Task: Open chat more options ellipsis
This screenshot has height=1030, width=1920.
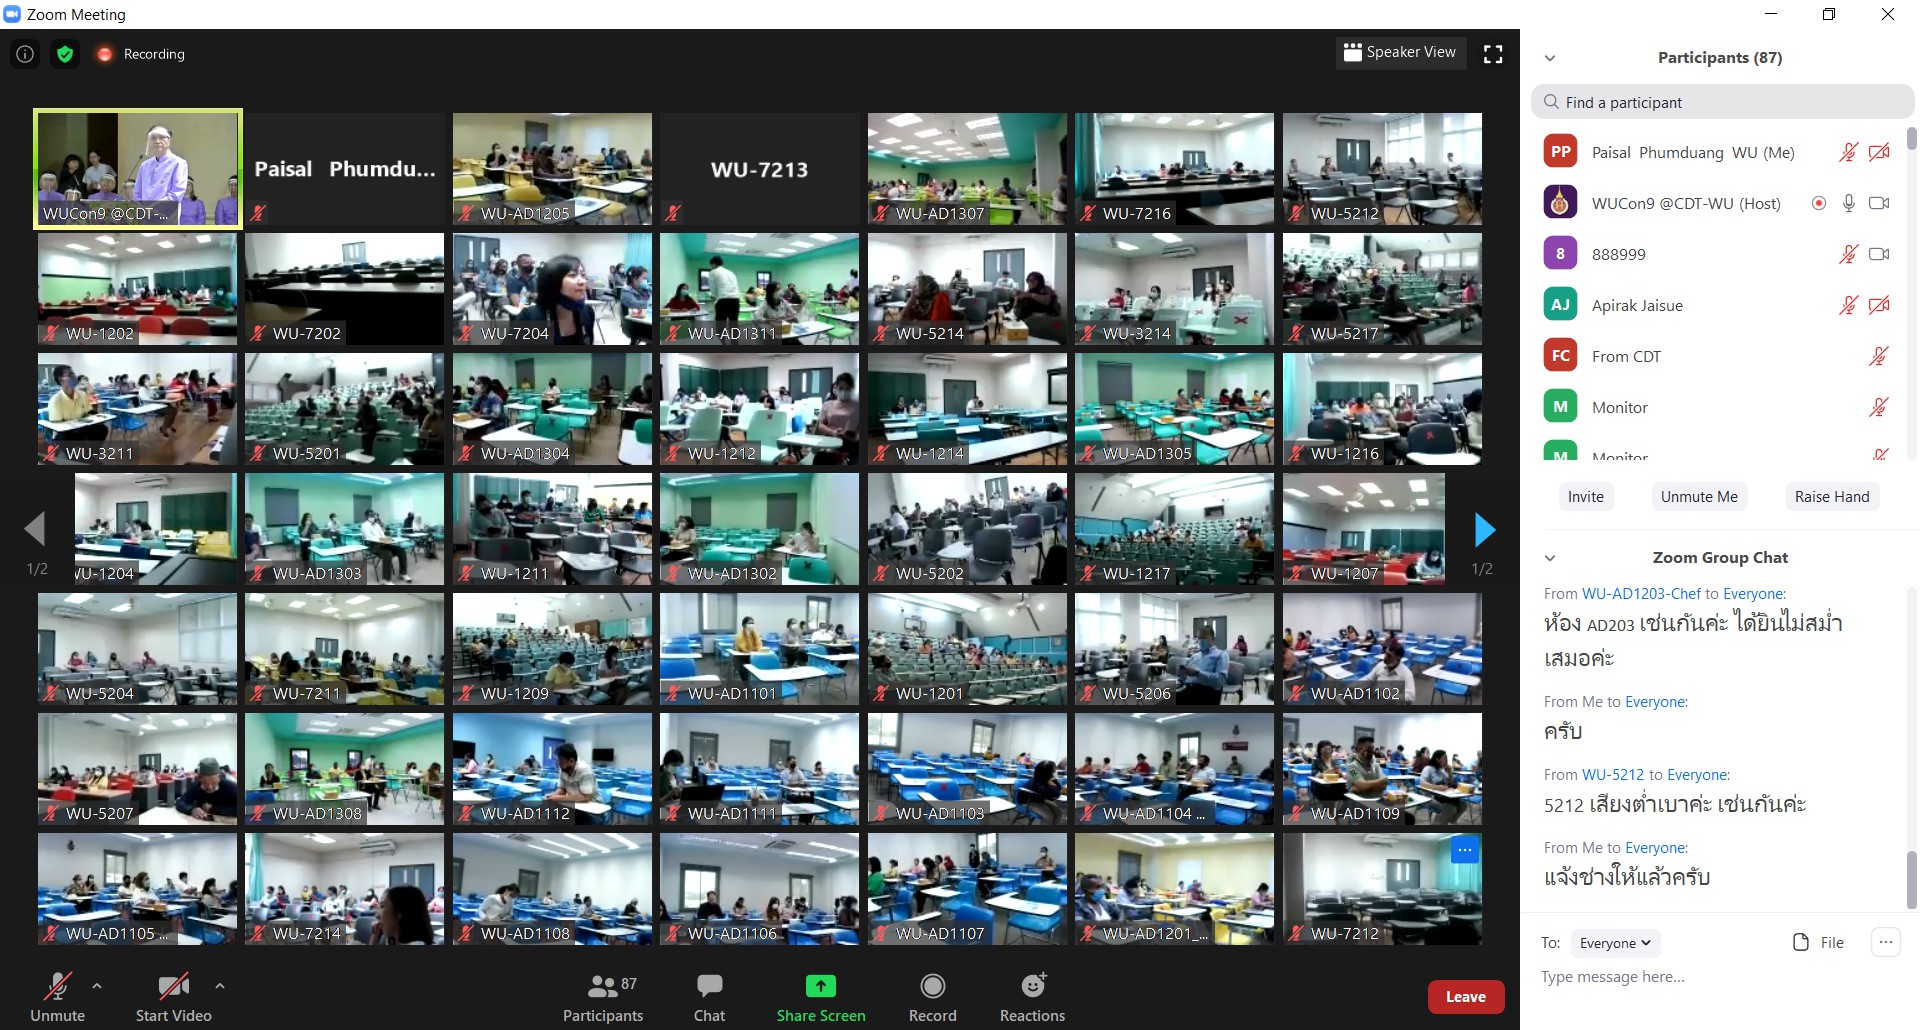Action: pos(1885,942)
